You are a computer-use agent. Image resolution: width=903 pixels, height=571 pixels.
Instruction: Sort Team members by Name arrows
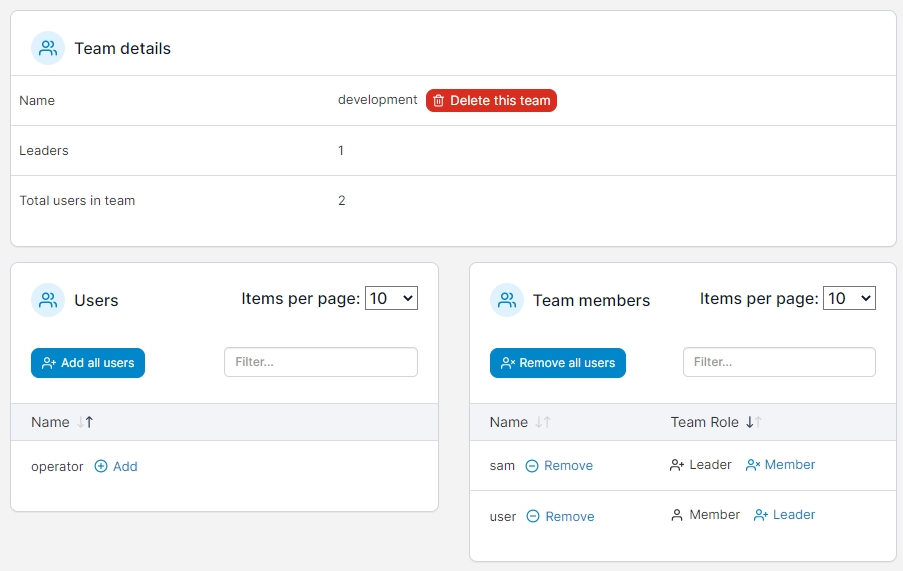point(543,422)
